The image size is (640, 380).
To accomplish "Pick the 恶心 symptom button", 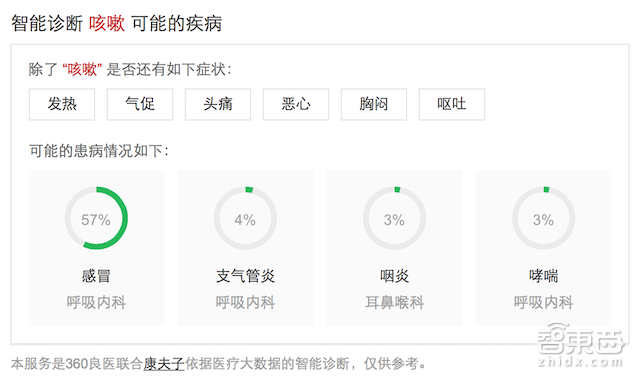I will [296, 104].
